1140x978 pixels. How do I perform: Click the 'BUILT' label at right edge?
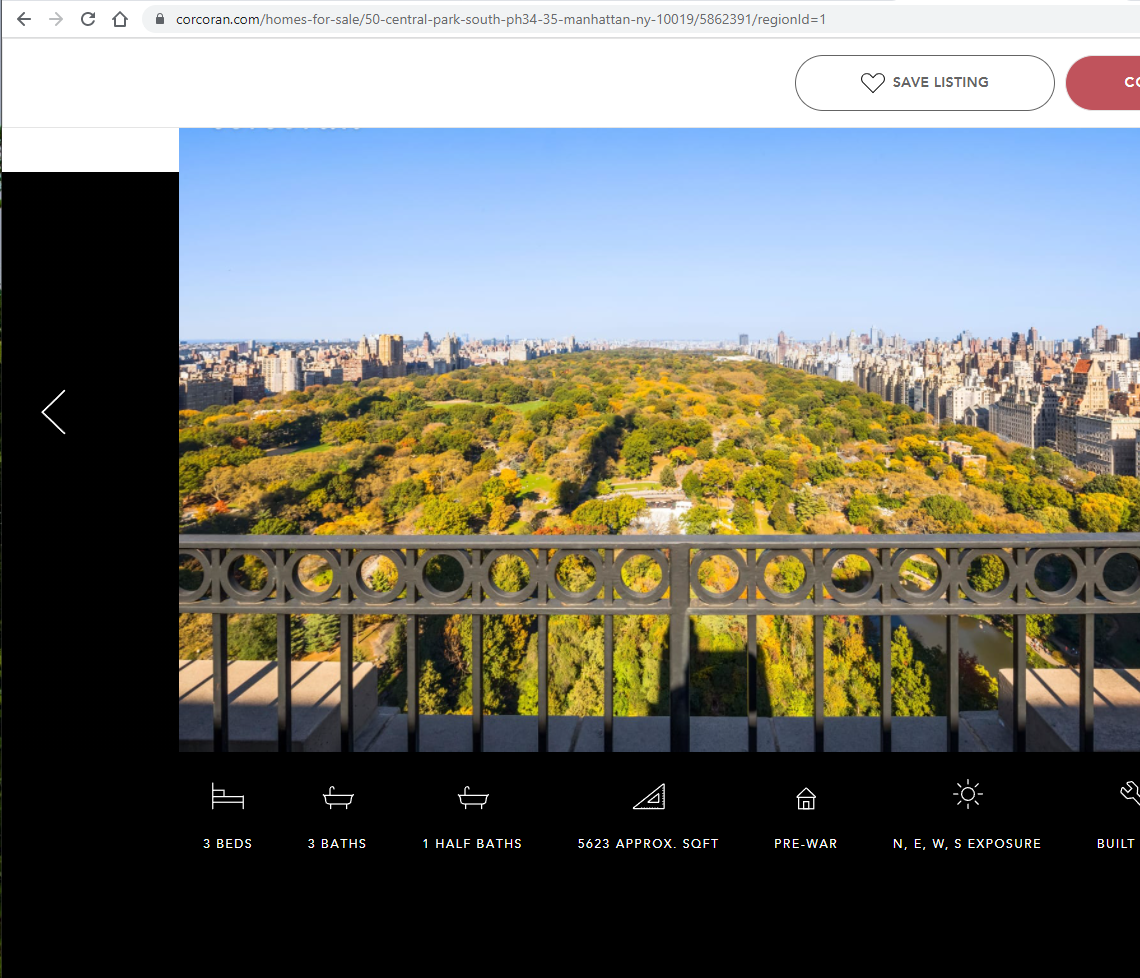(1117, 843)
